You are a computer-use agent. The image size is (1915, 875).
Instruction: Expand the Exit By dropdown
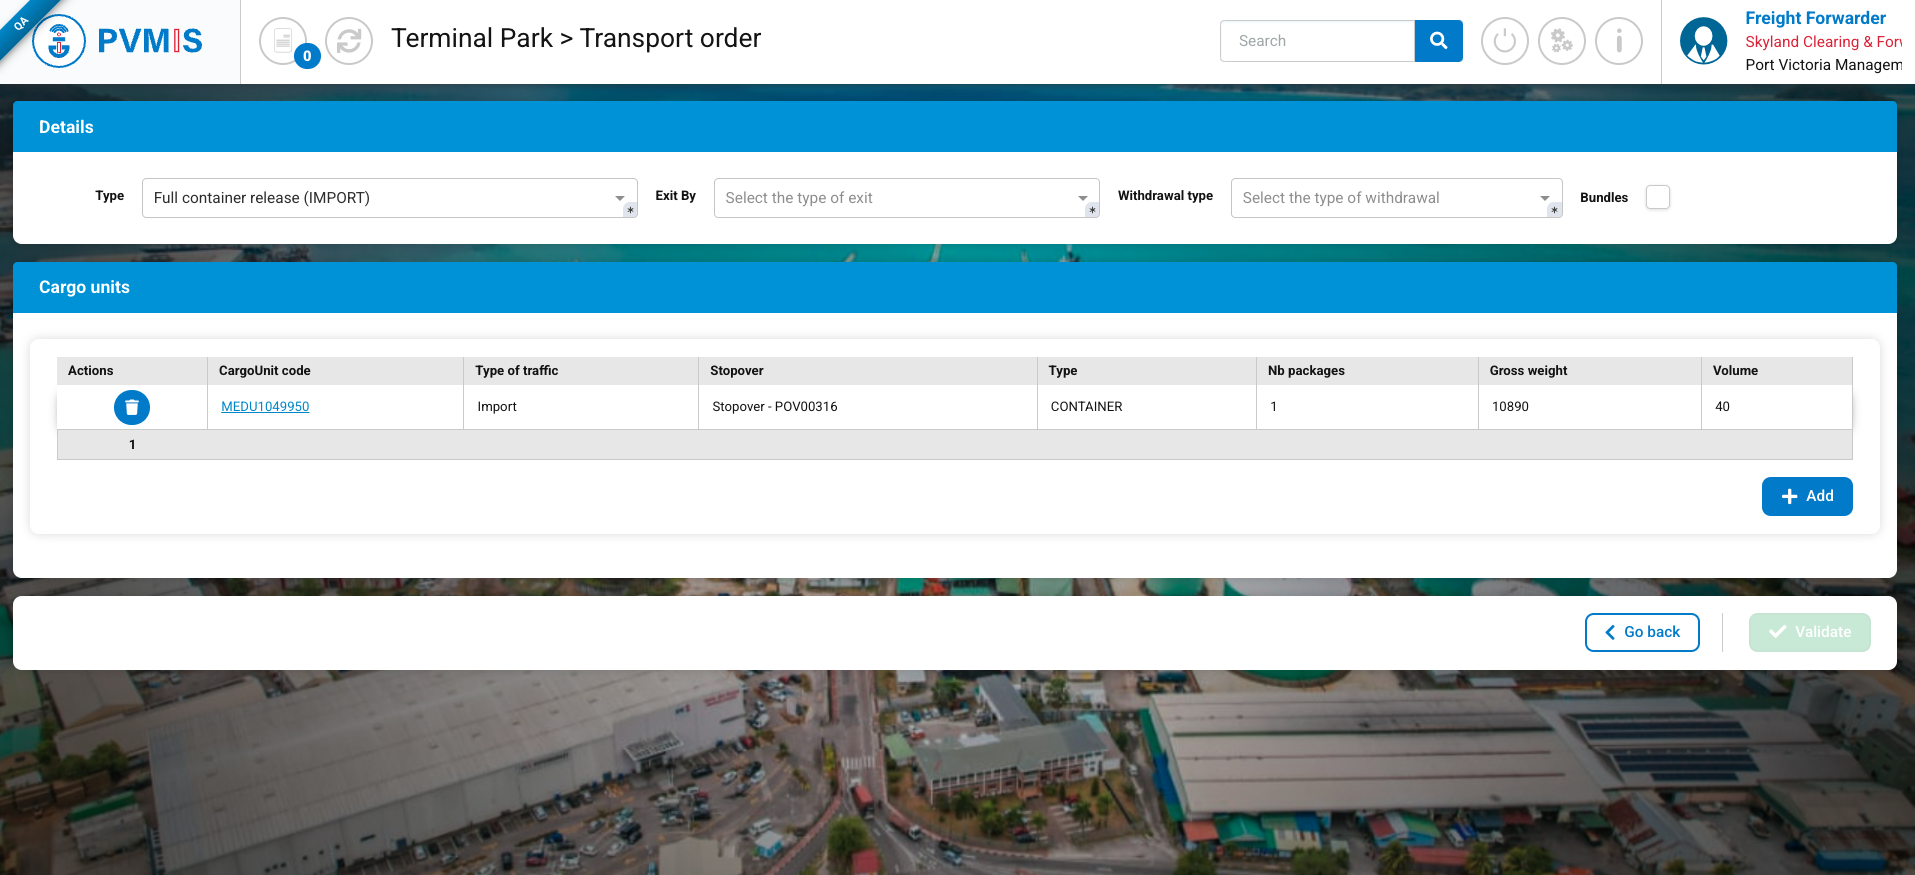pos(906,198)
